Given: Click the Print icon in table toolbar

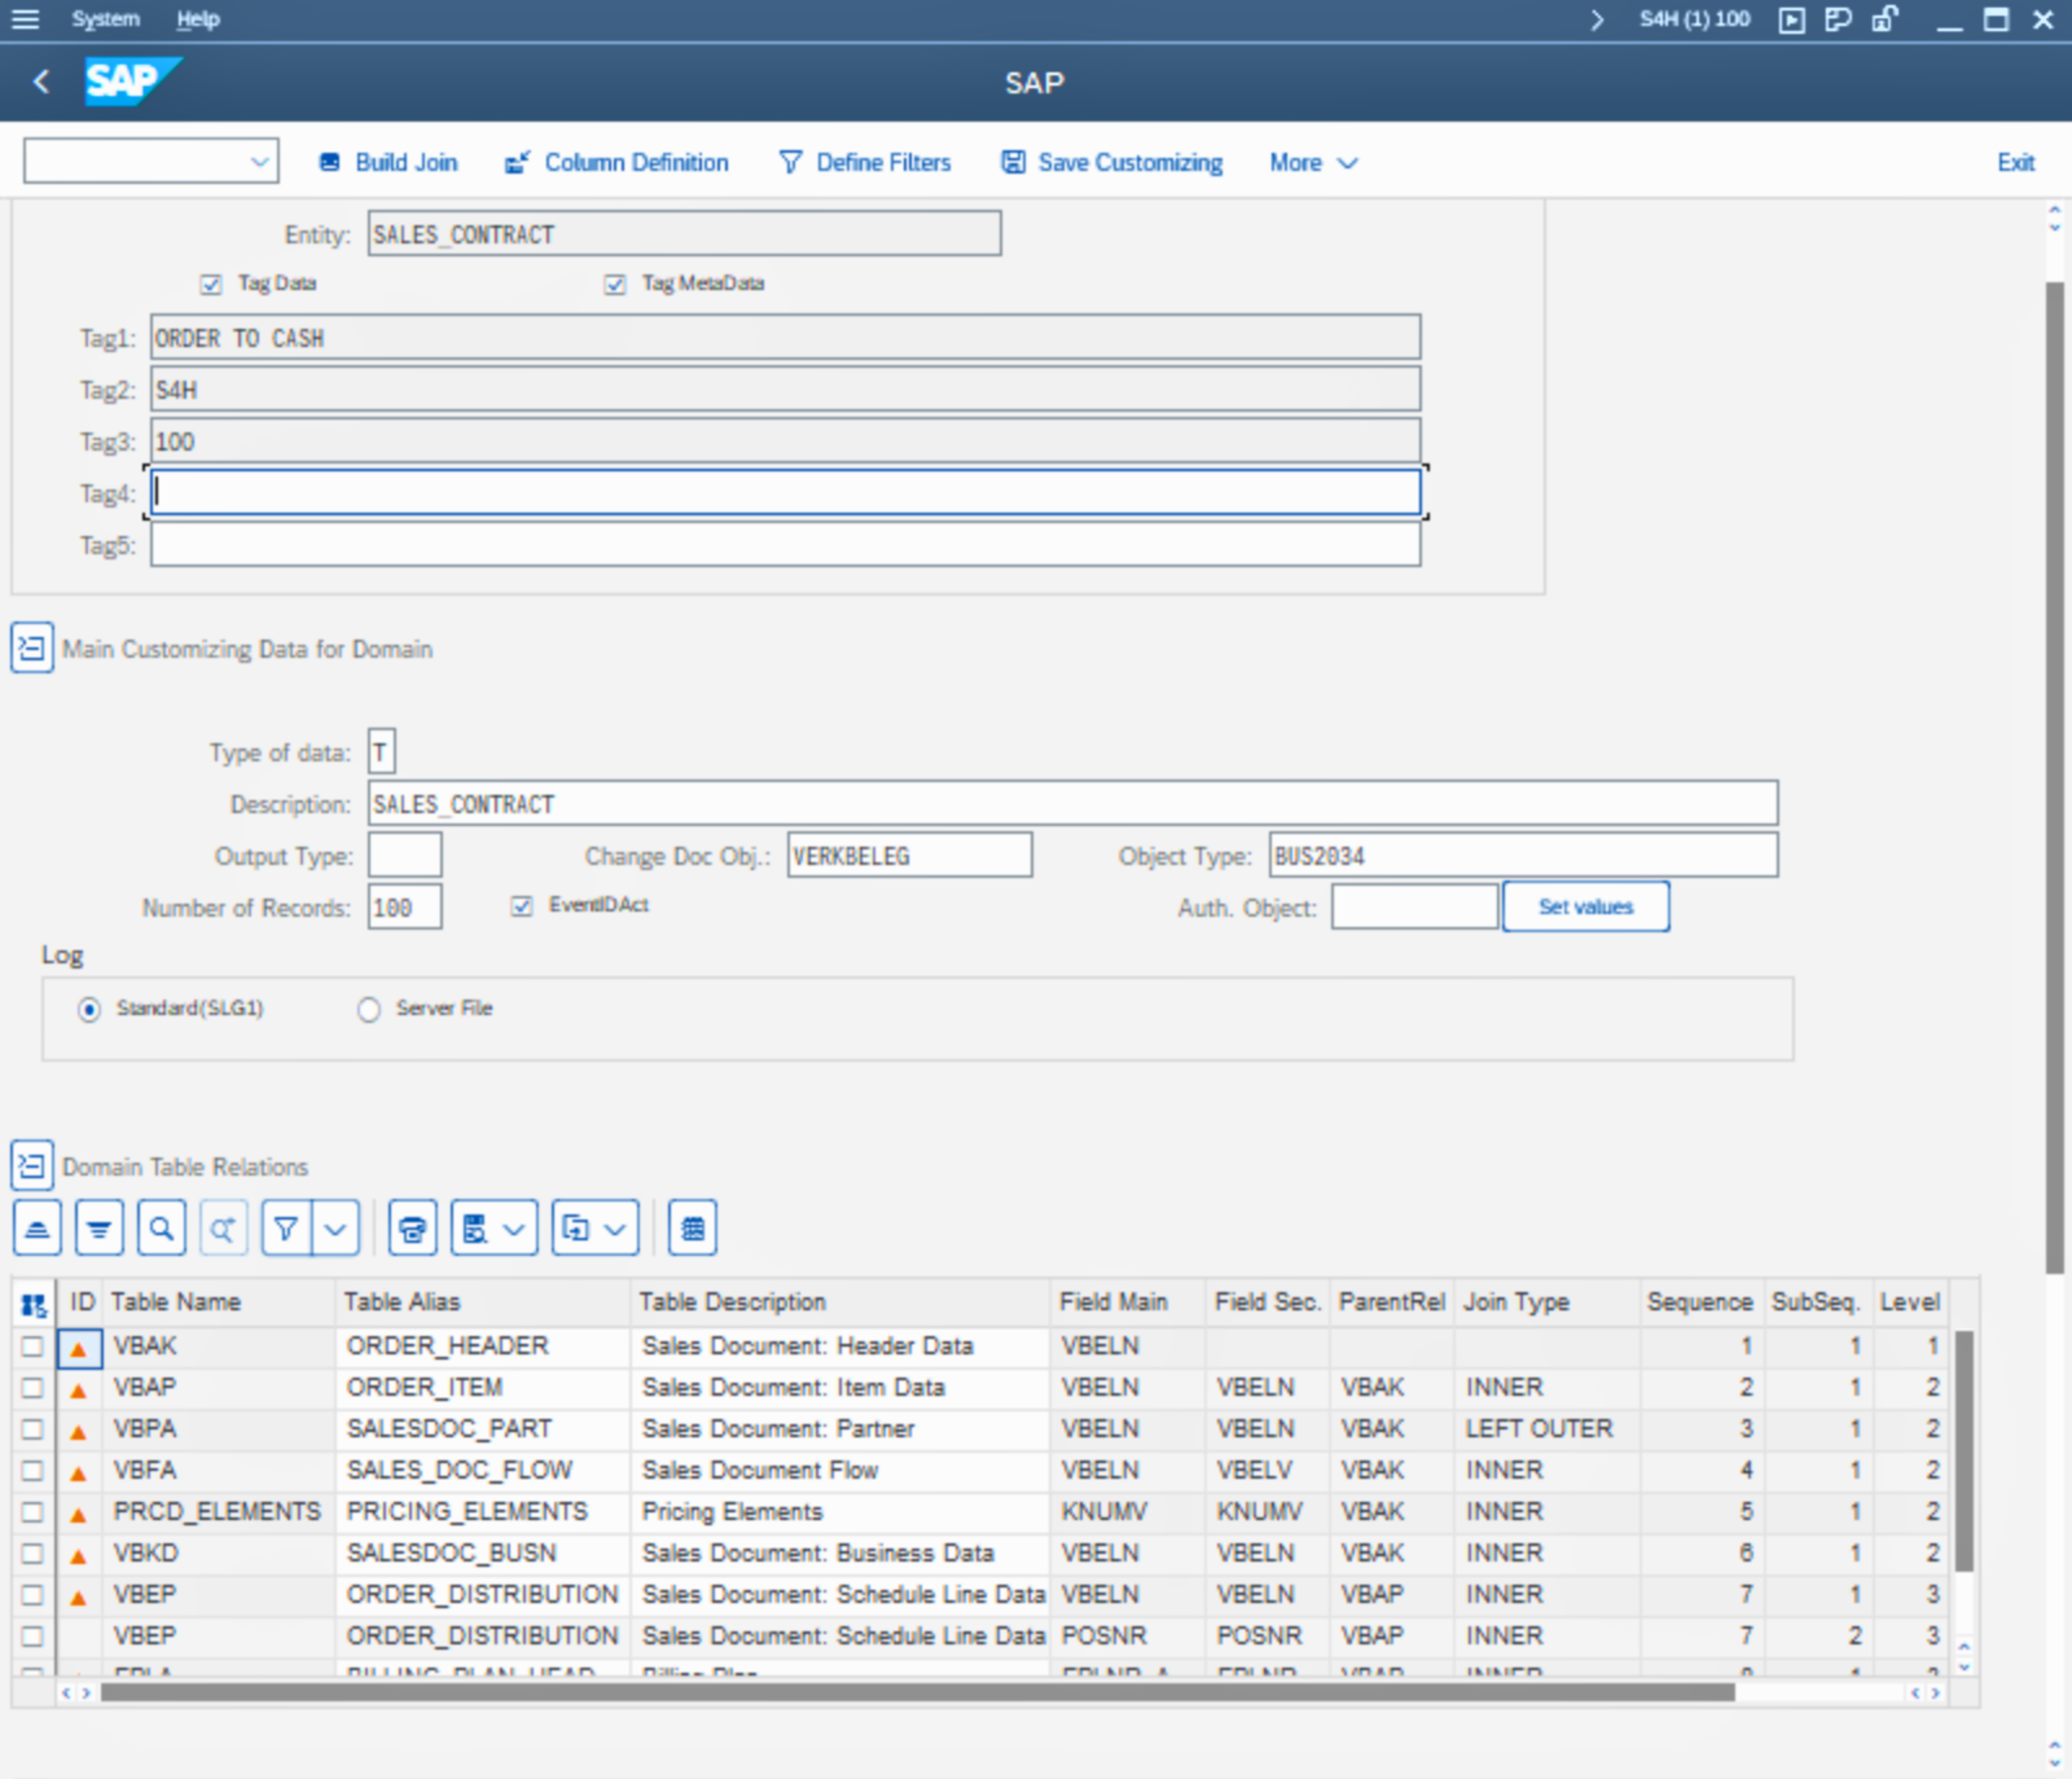Looking at the screenshot, I should tap(412, 1228).
